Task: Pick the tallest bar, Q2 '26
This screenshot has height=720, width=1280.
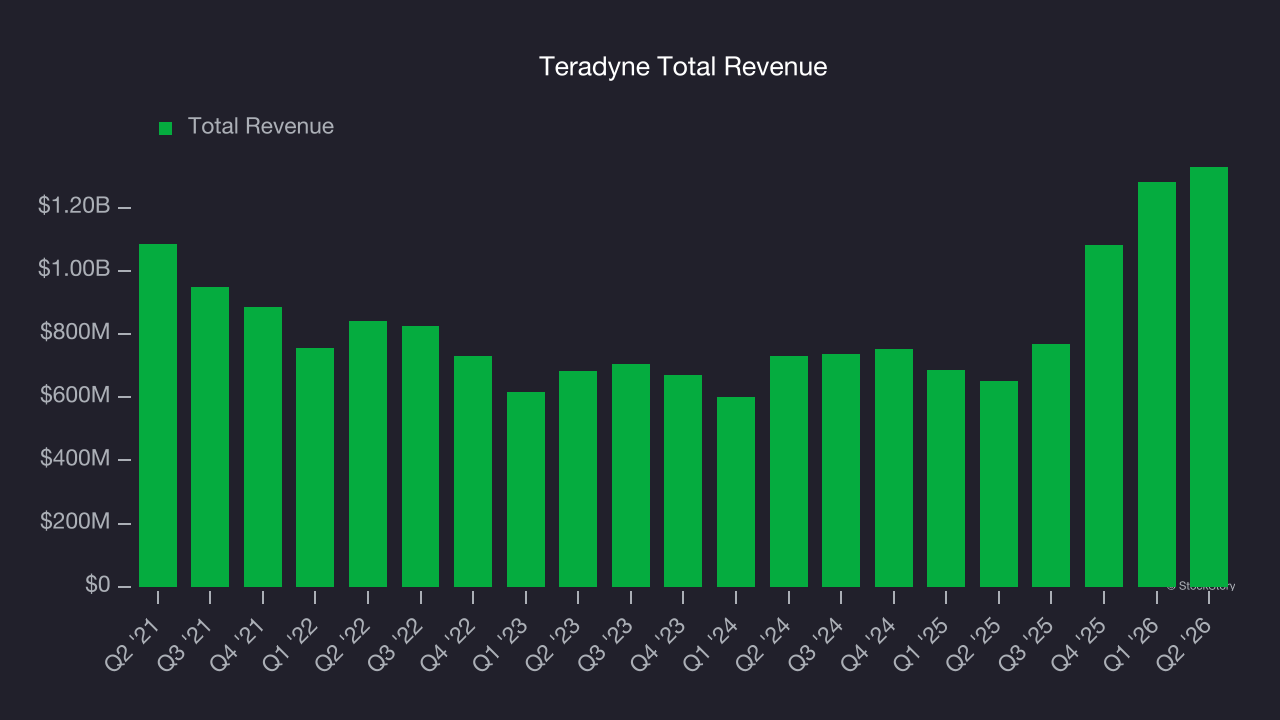Action: tap(1209, 377)
